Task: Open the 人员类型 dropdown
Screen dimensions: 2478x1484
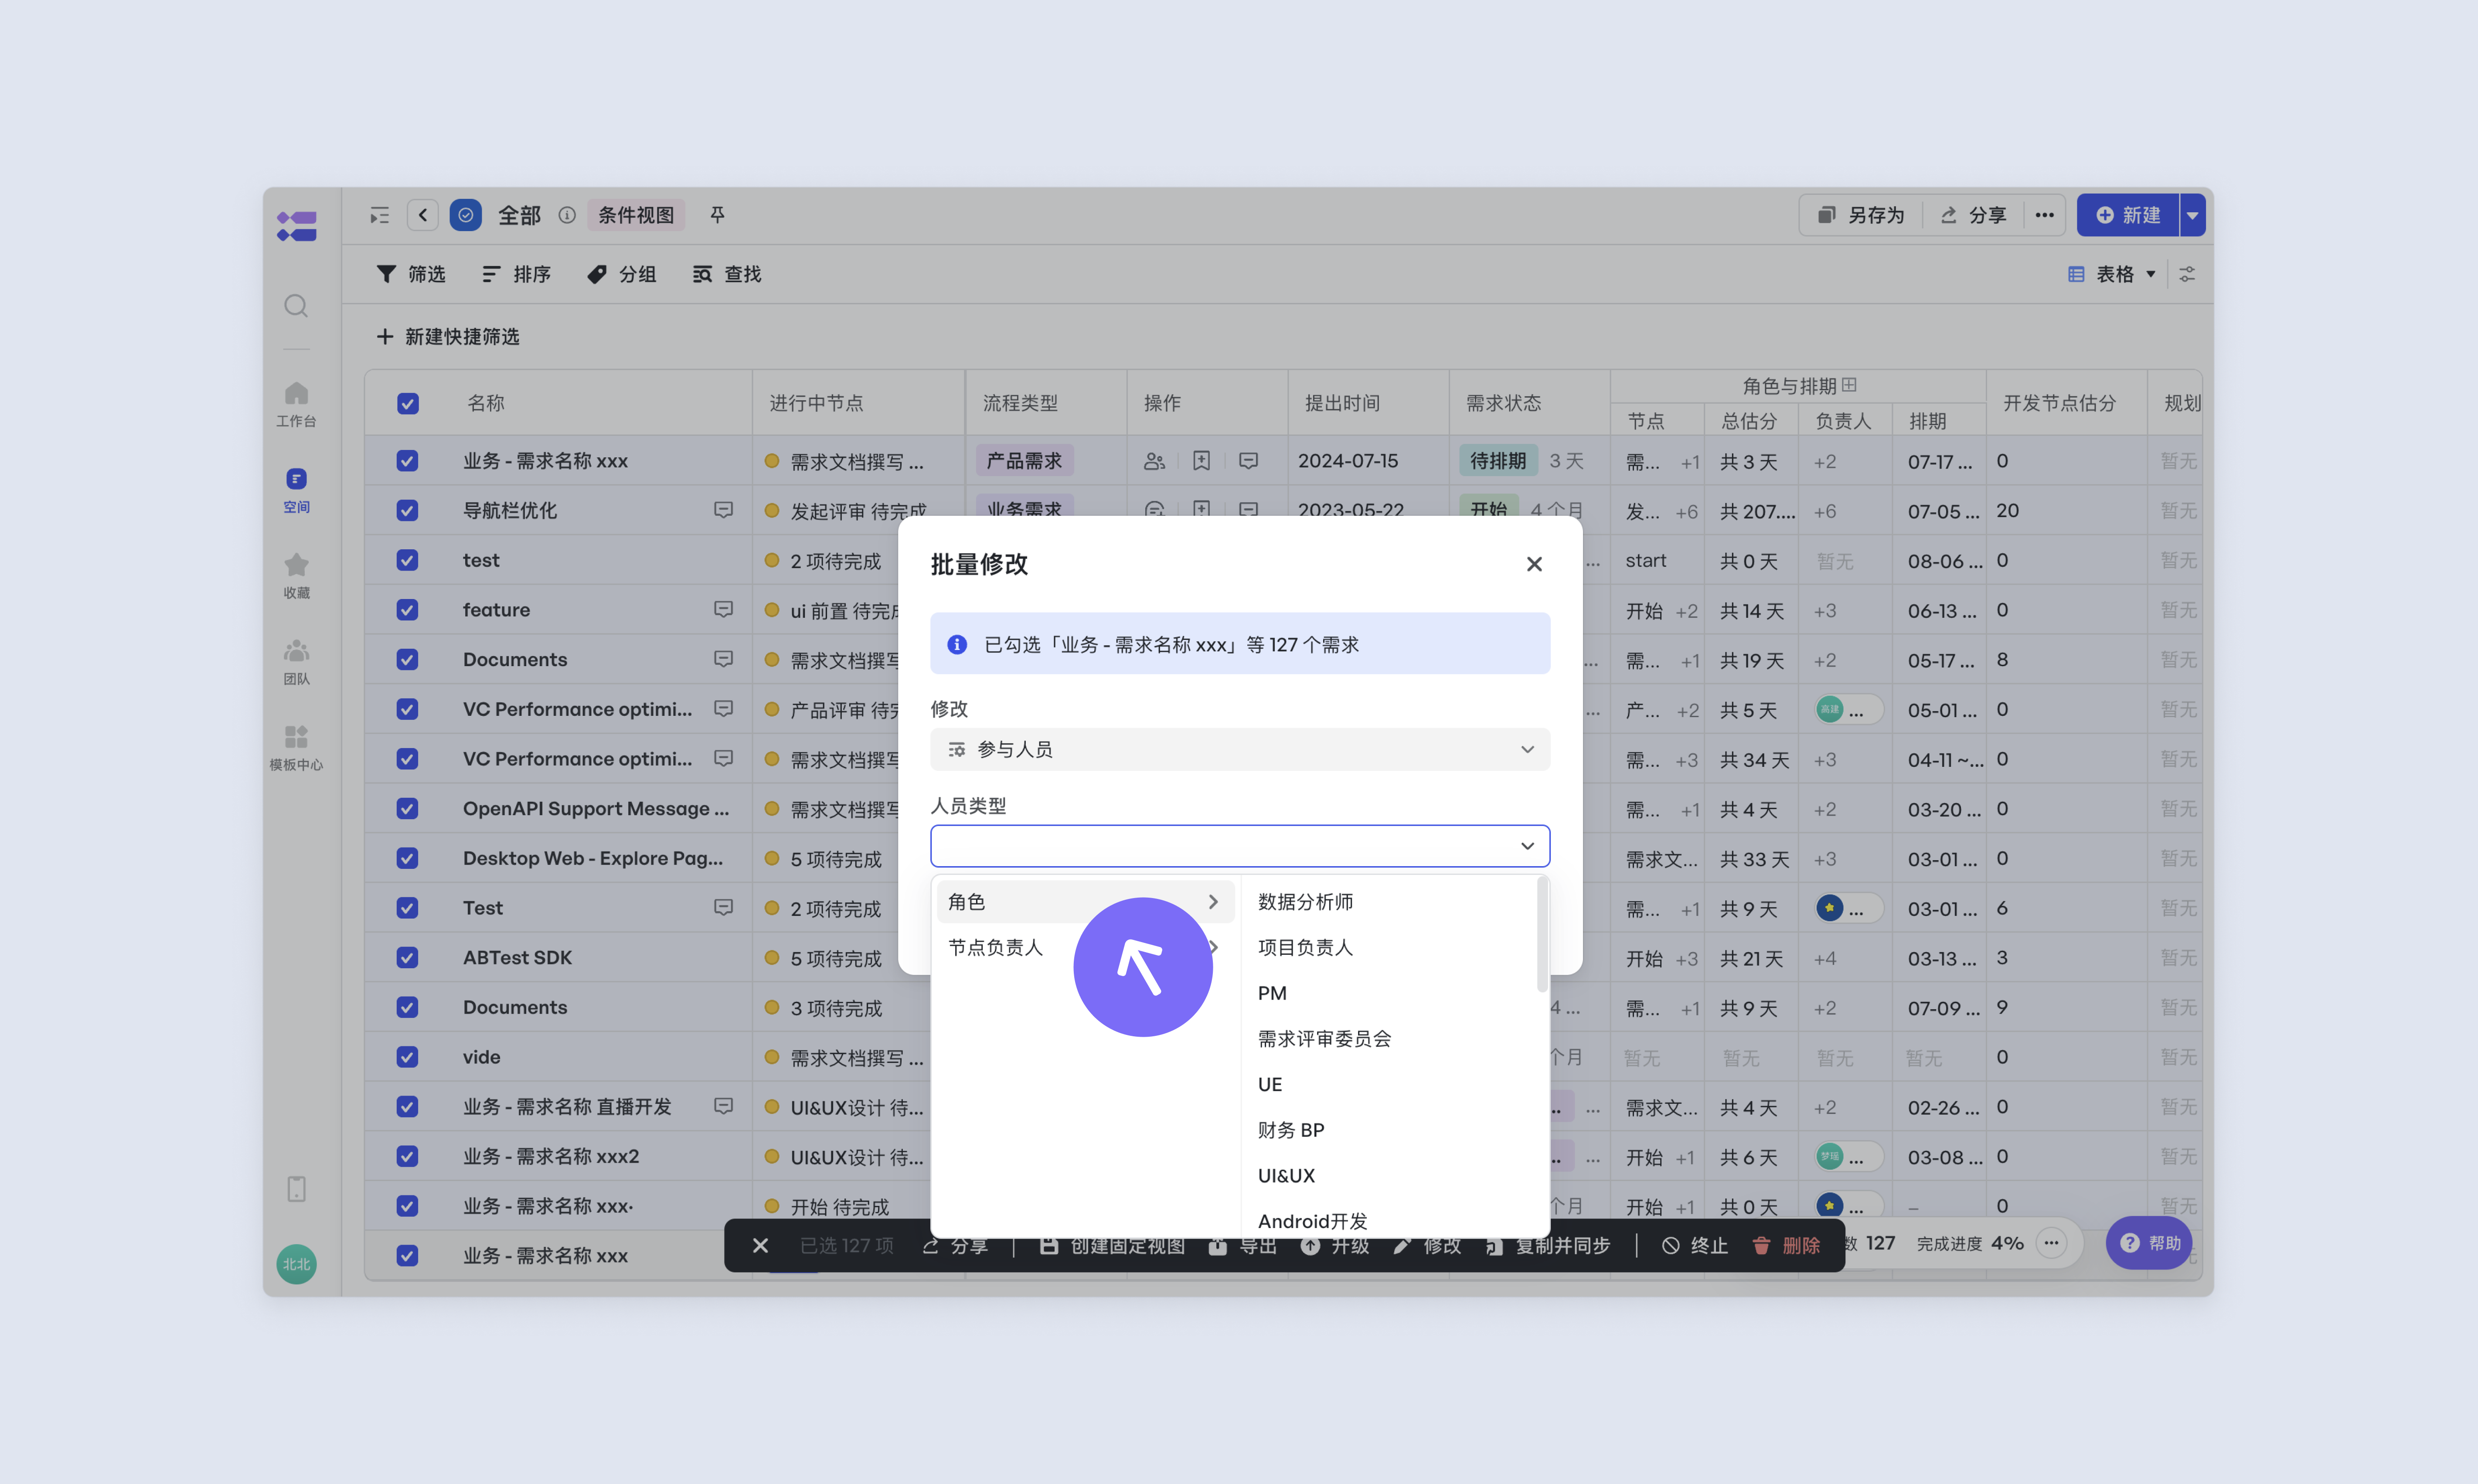Action: 1240,846
